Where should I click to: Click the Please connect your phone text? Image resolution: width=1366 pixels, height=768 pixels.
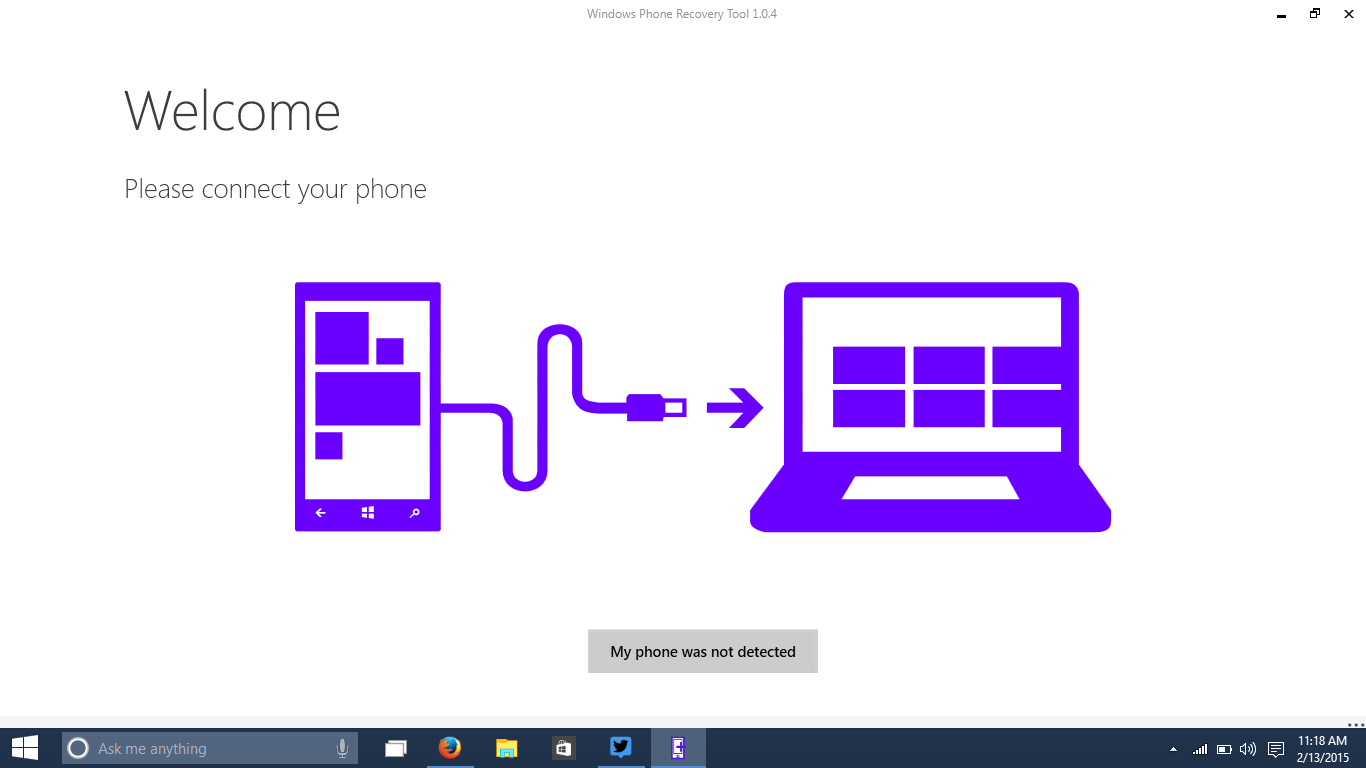[x=275, y=189]
